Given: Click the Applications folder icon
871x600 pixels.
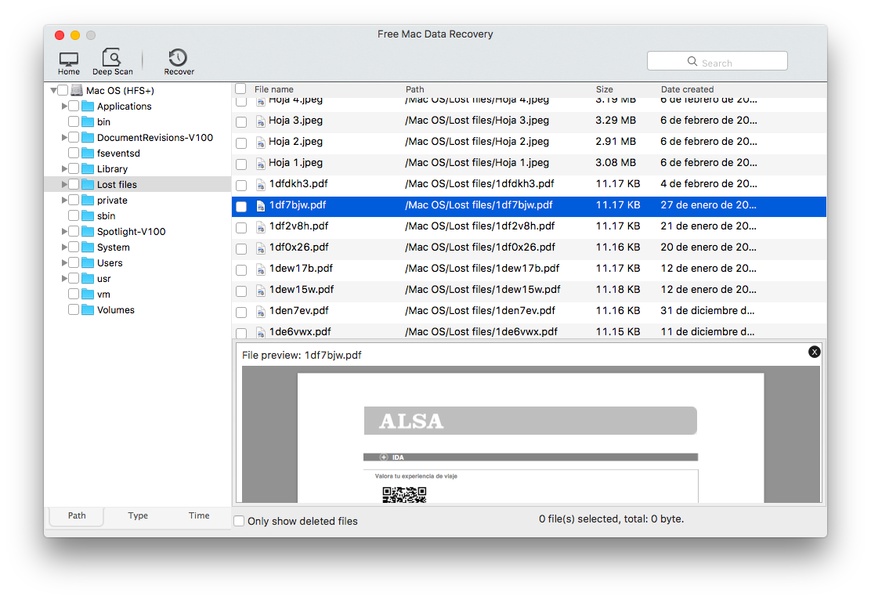Looking at the screenshot, I should pos(88,106).
